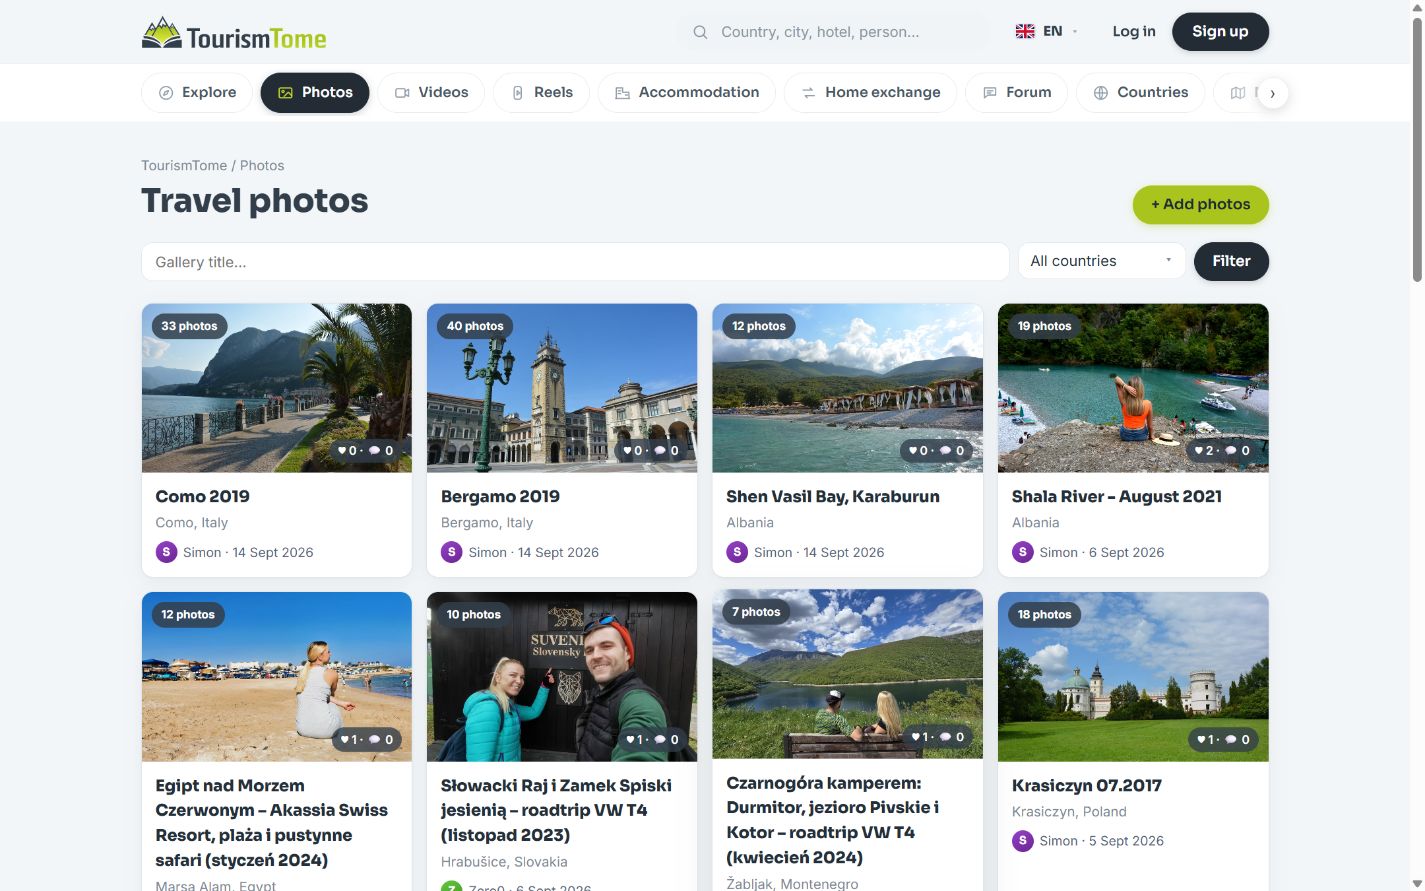Open the Countries tab
This screenshot has height=891, width=1425.
(1140, 93)
